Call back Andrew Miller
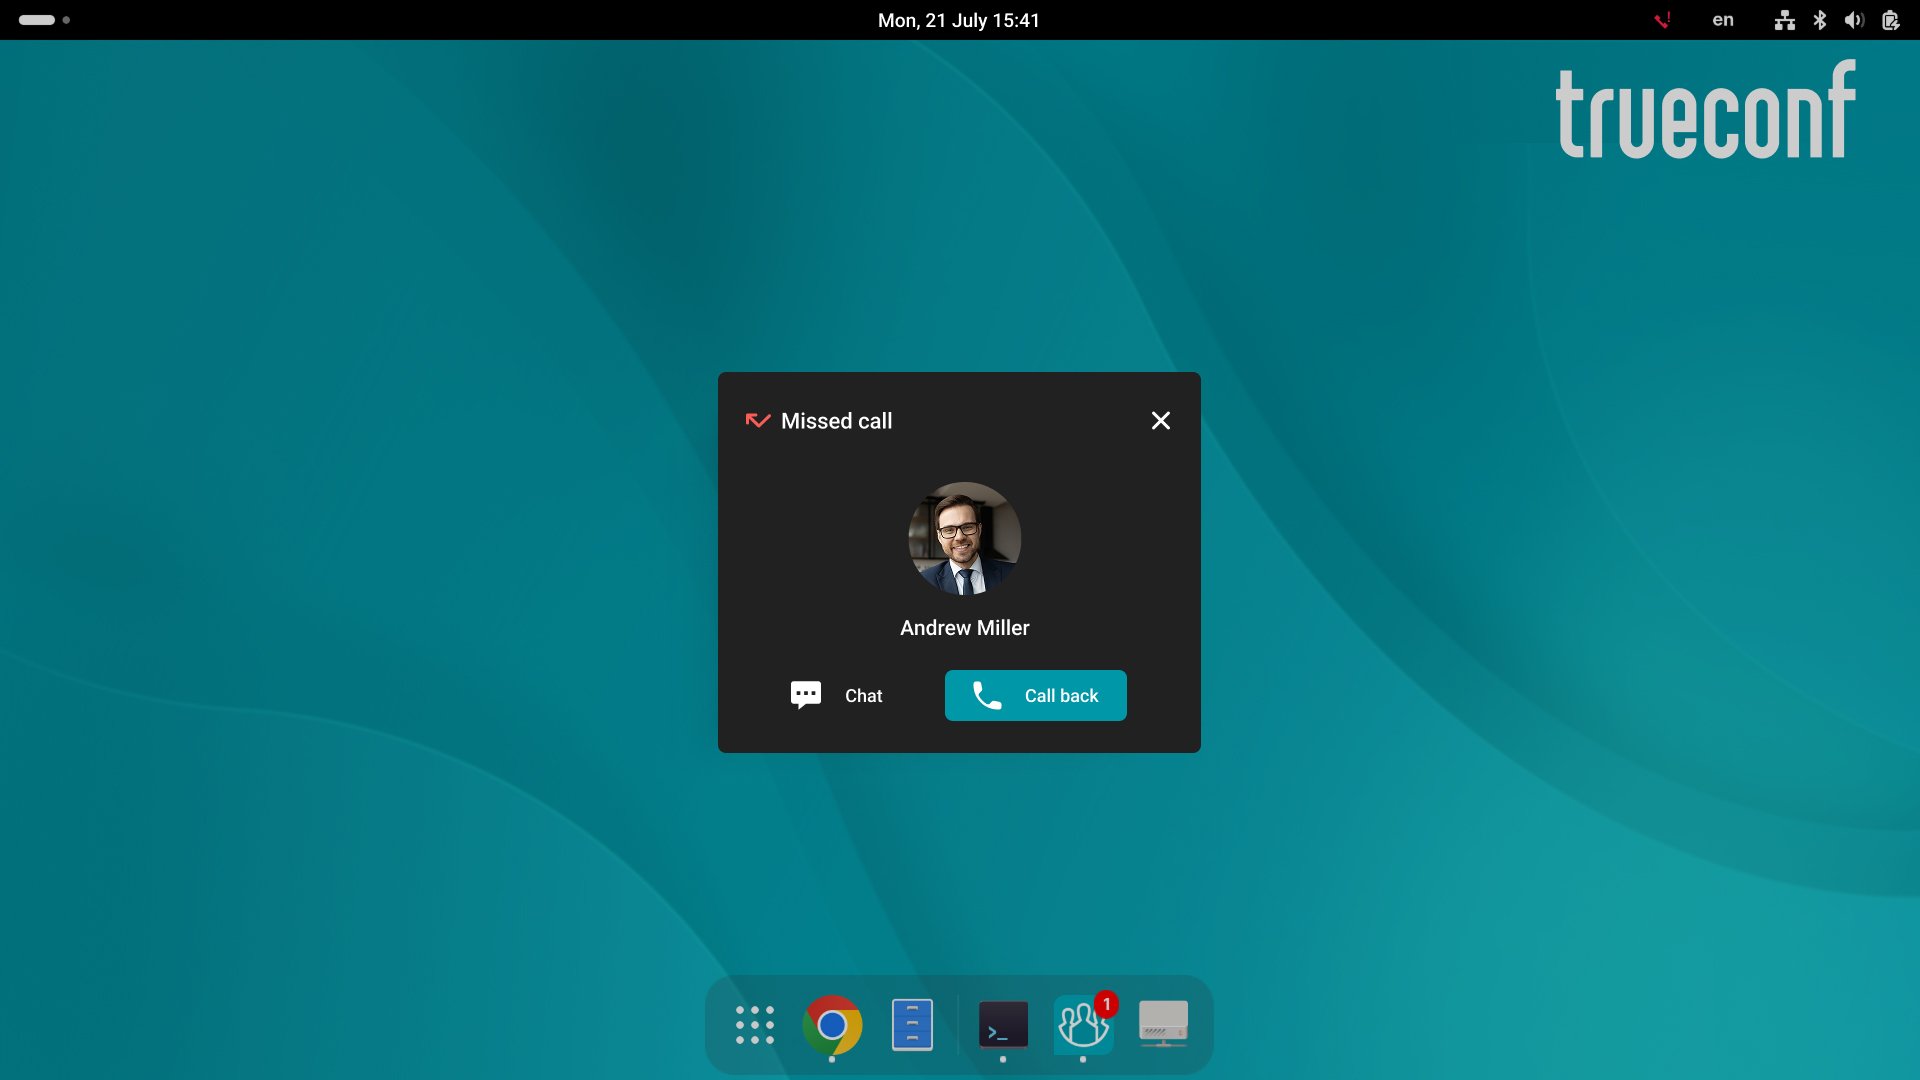Image resolution: width=1920 pixels, height=1080 pixels. (x=1035, y=695)
